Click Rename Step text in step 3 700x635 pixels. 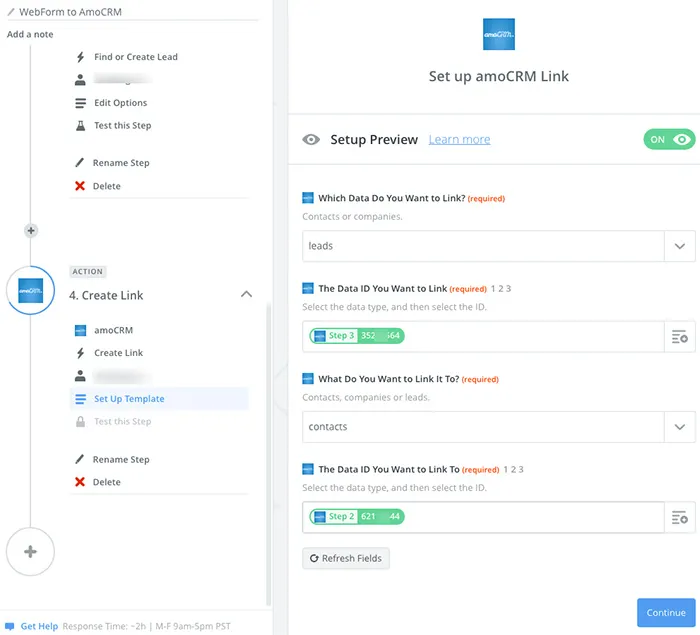click(121, 163)
